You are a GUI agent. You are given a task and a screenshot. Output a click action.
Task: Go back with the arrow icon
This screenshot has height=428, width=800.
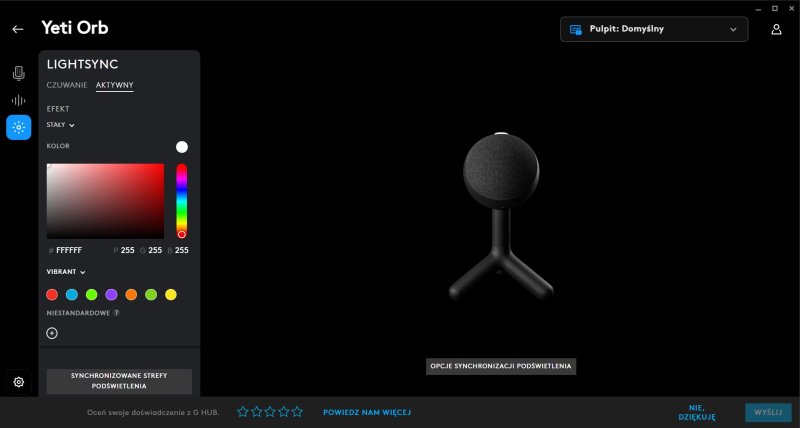coord(18,29)
